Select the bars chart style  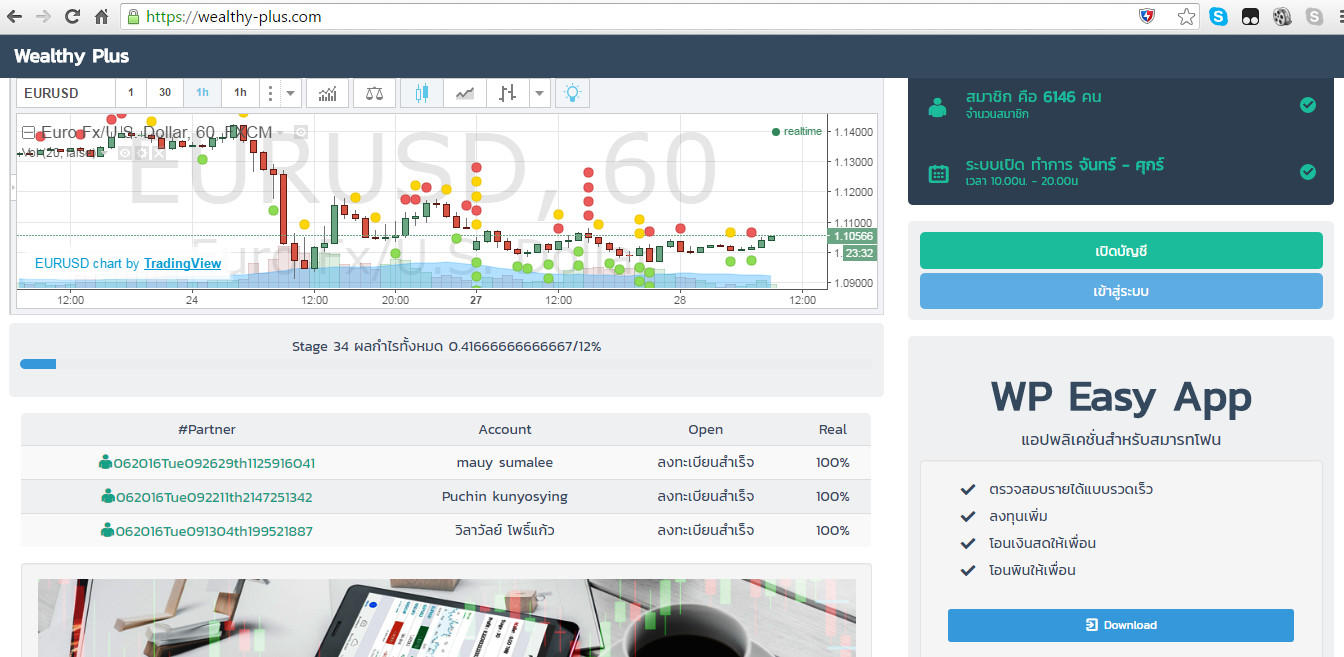pyautogui.click(x=508, y=93)
